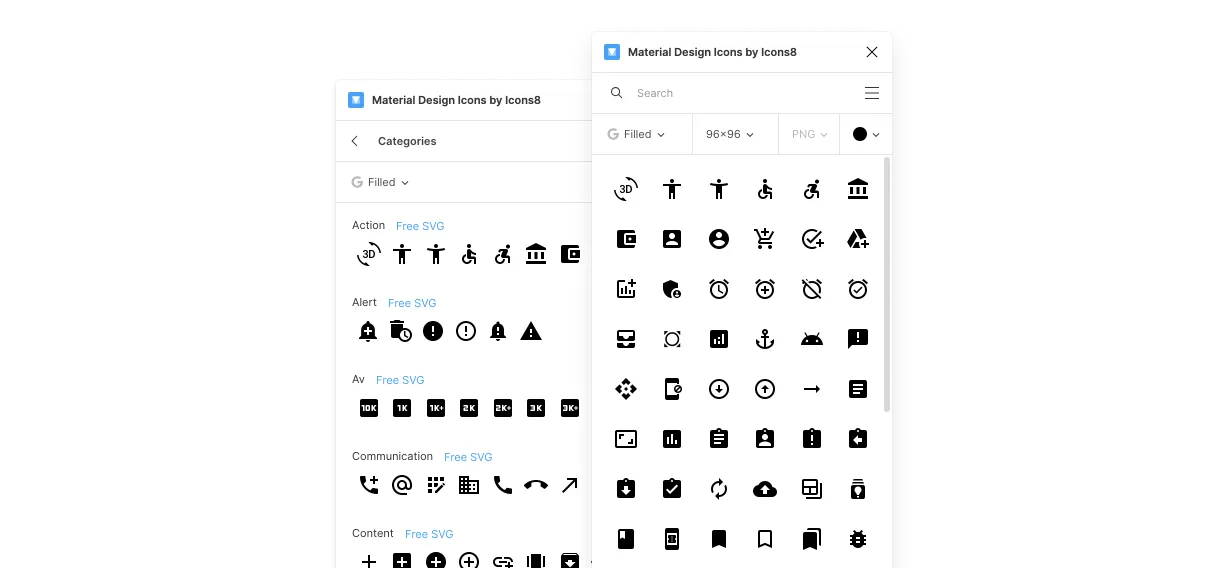Click the 3D rotation icon under Action category
The height and width of the screenshot is (568, 1232).
point(369,254)
